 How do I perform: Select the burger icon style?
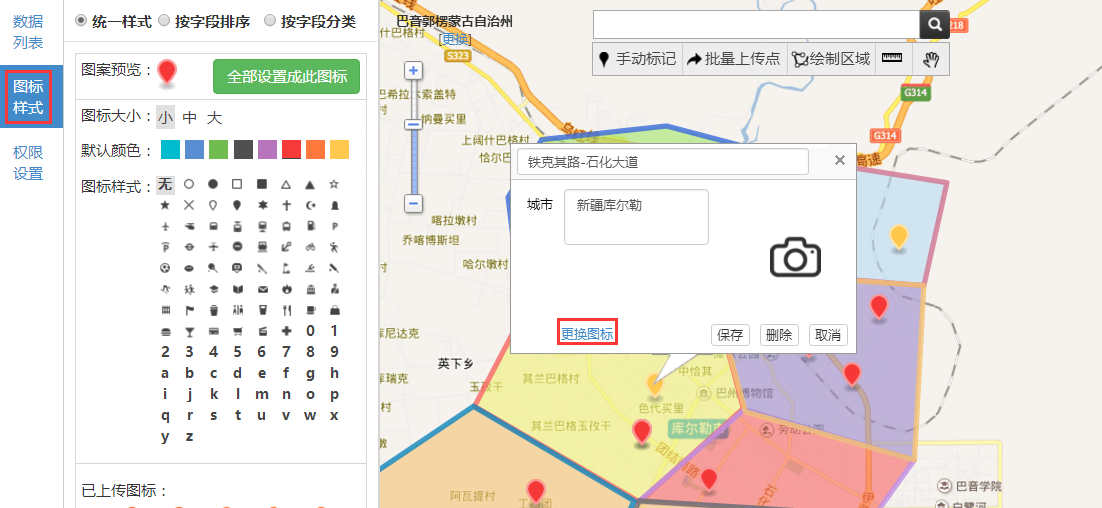click(x=164, y=331)
